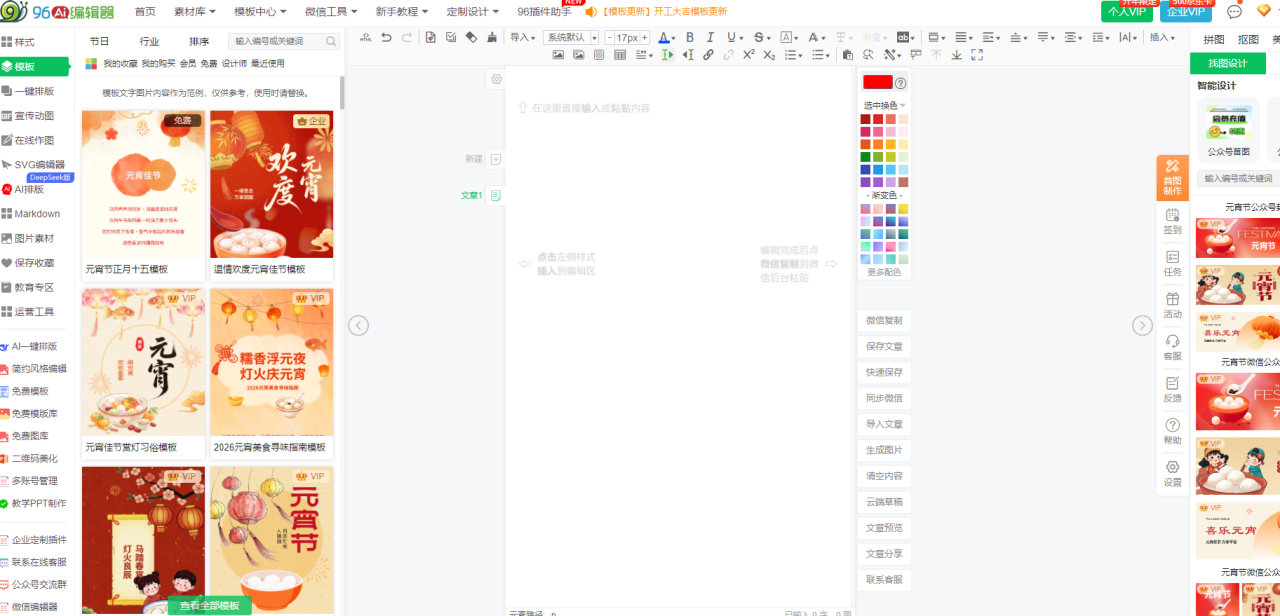Click the HTML source code icon

[x=364, y=38]
